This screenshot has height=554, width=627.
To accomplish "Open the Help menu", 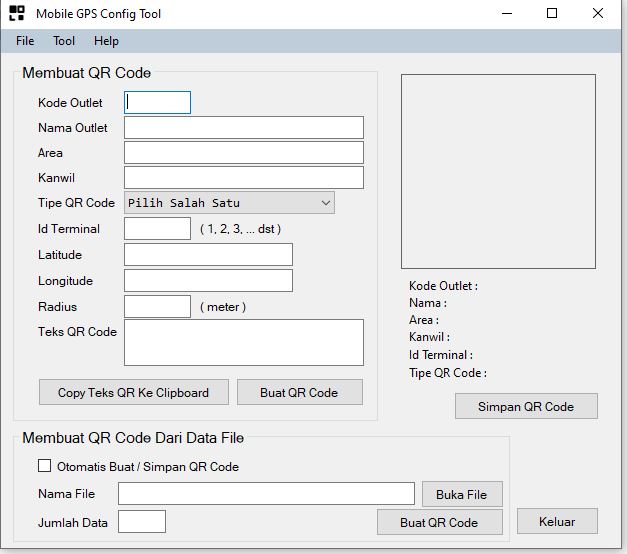I will point(106,41).
